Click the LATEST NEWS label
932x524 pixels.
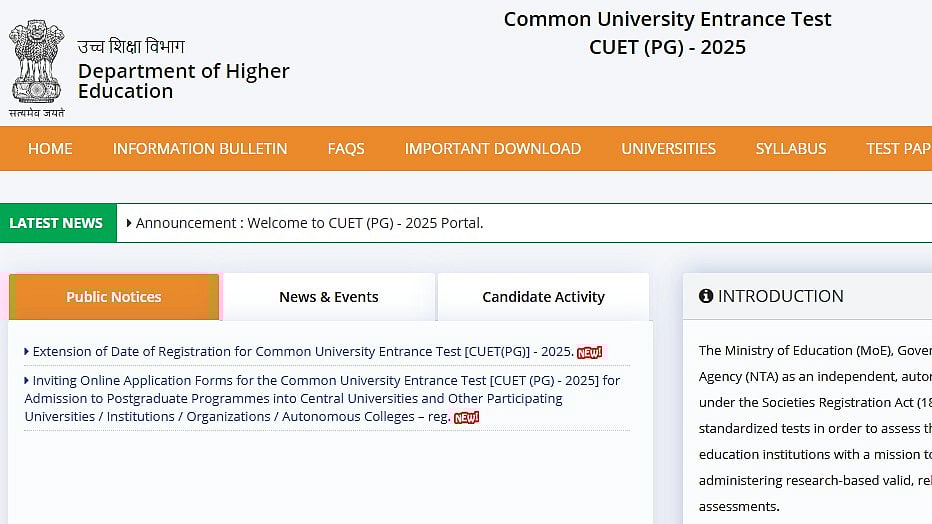pyautogui.click(x=56, y=223)
